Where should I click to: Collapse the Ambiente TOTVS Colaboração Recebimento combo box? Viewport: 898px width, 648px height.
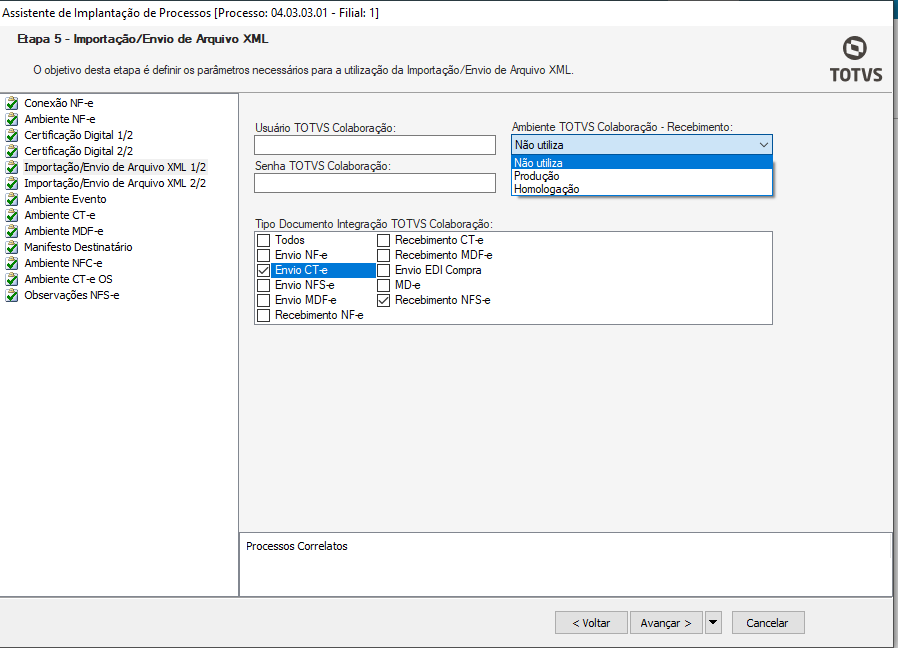tap(763, 145)
